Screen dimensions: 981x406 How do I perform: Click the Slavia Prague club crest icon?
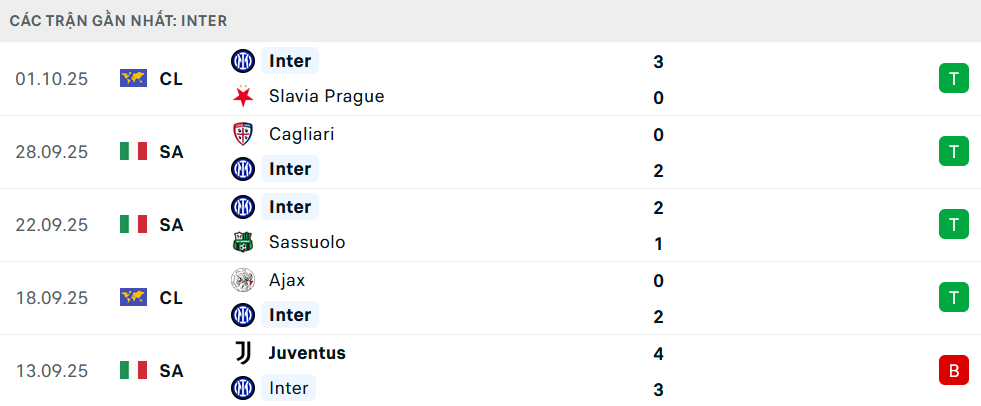coord(243,97)
